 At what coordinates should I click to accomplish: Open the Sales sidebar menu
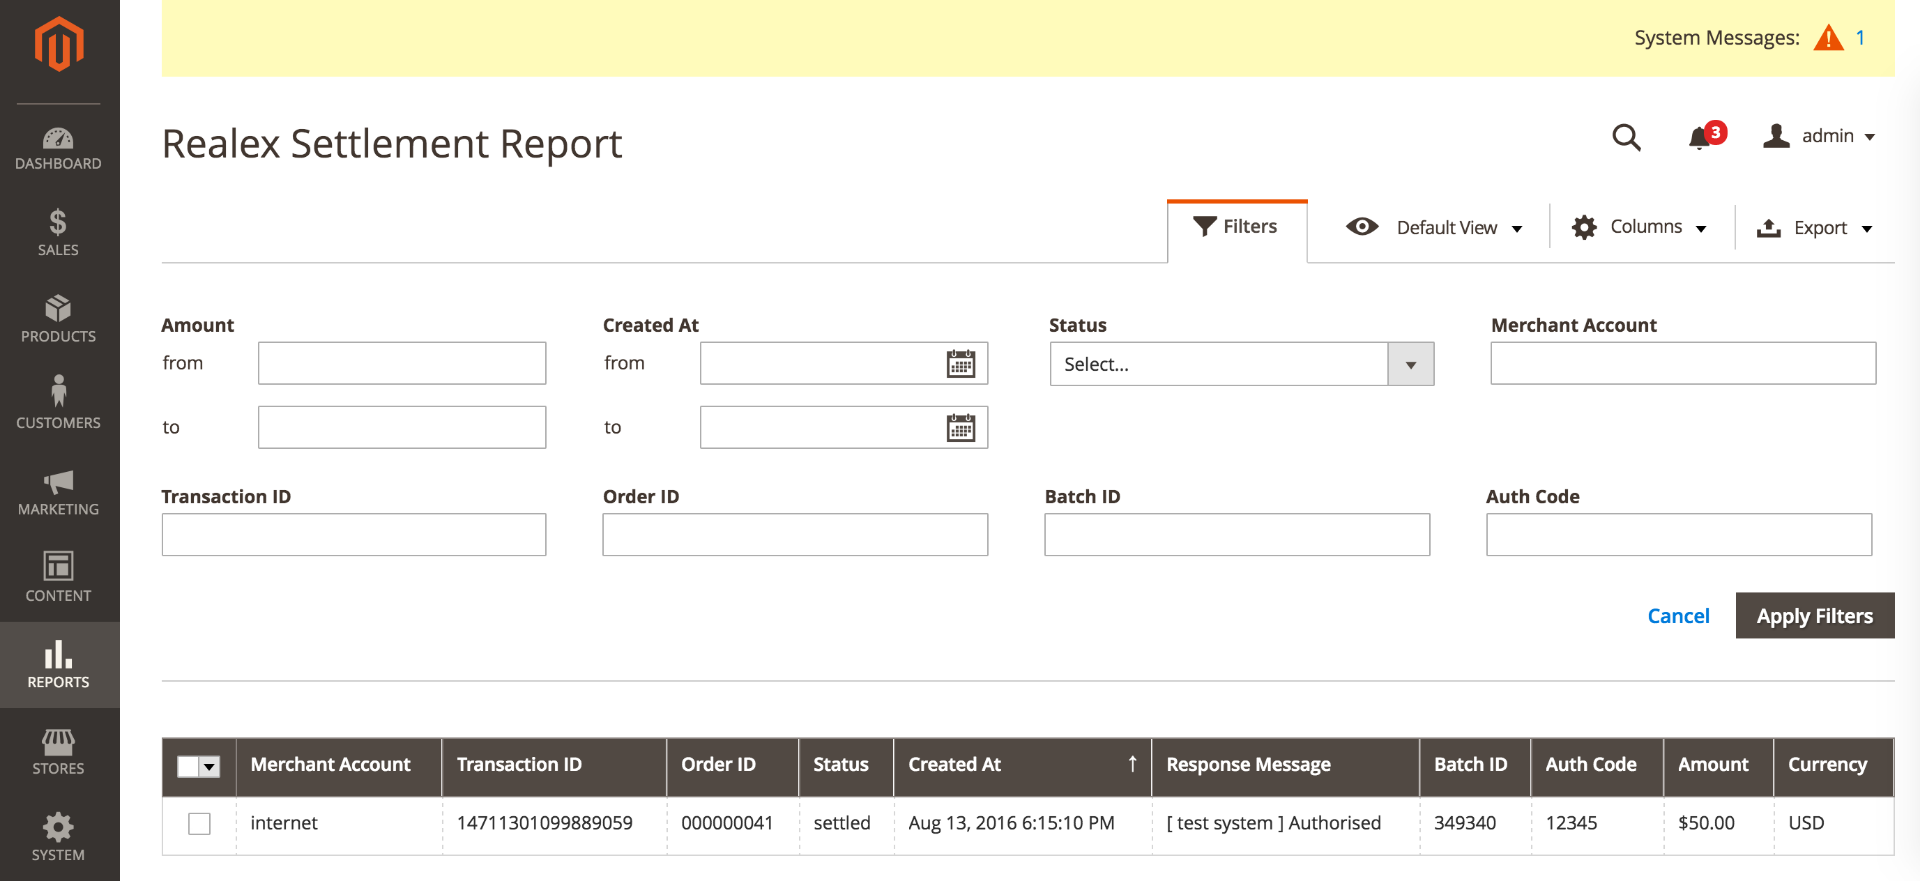(x=59, y=233)
